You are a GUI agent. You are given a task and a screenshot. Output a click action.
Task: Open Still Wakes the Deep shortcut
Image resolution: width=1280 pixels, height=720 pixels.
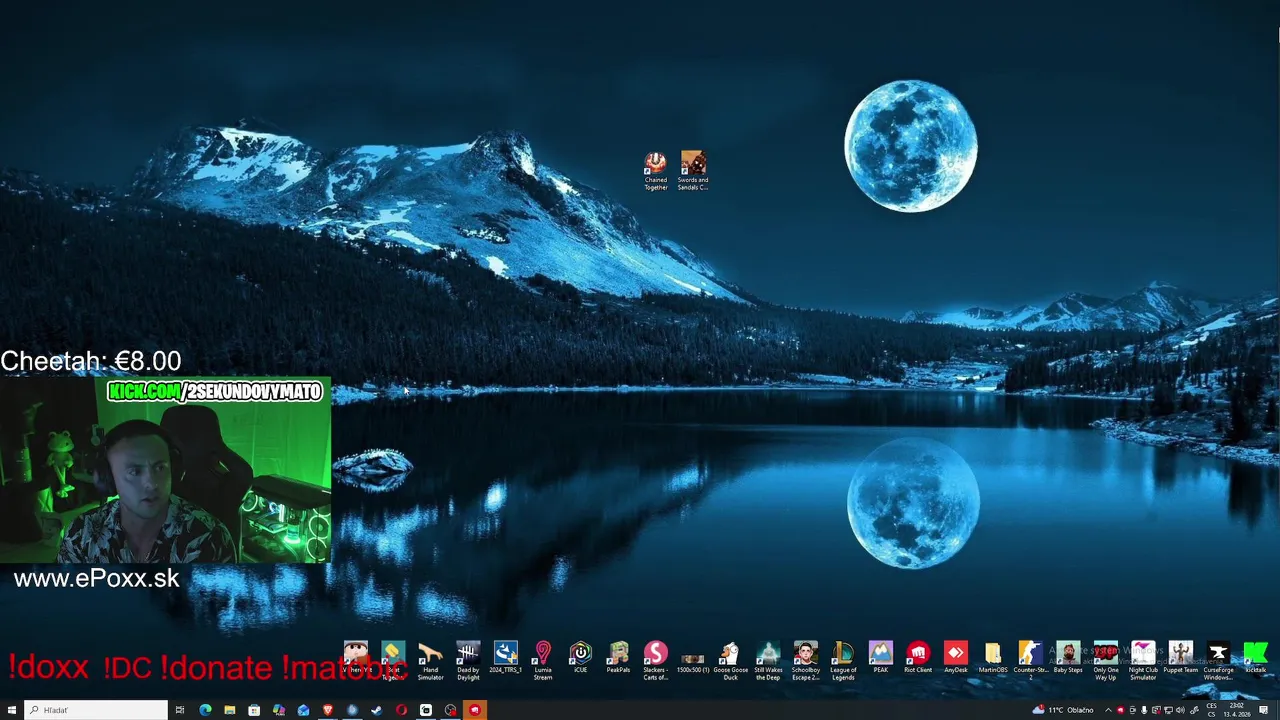[768, 662]
